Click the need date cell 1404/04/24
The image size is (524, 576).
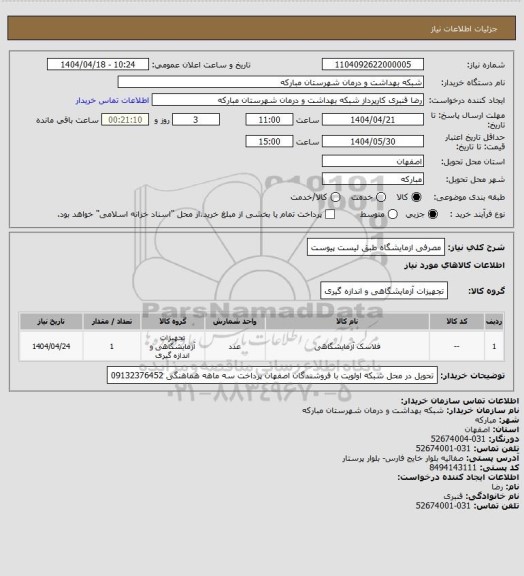tap(51, 346)
